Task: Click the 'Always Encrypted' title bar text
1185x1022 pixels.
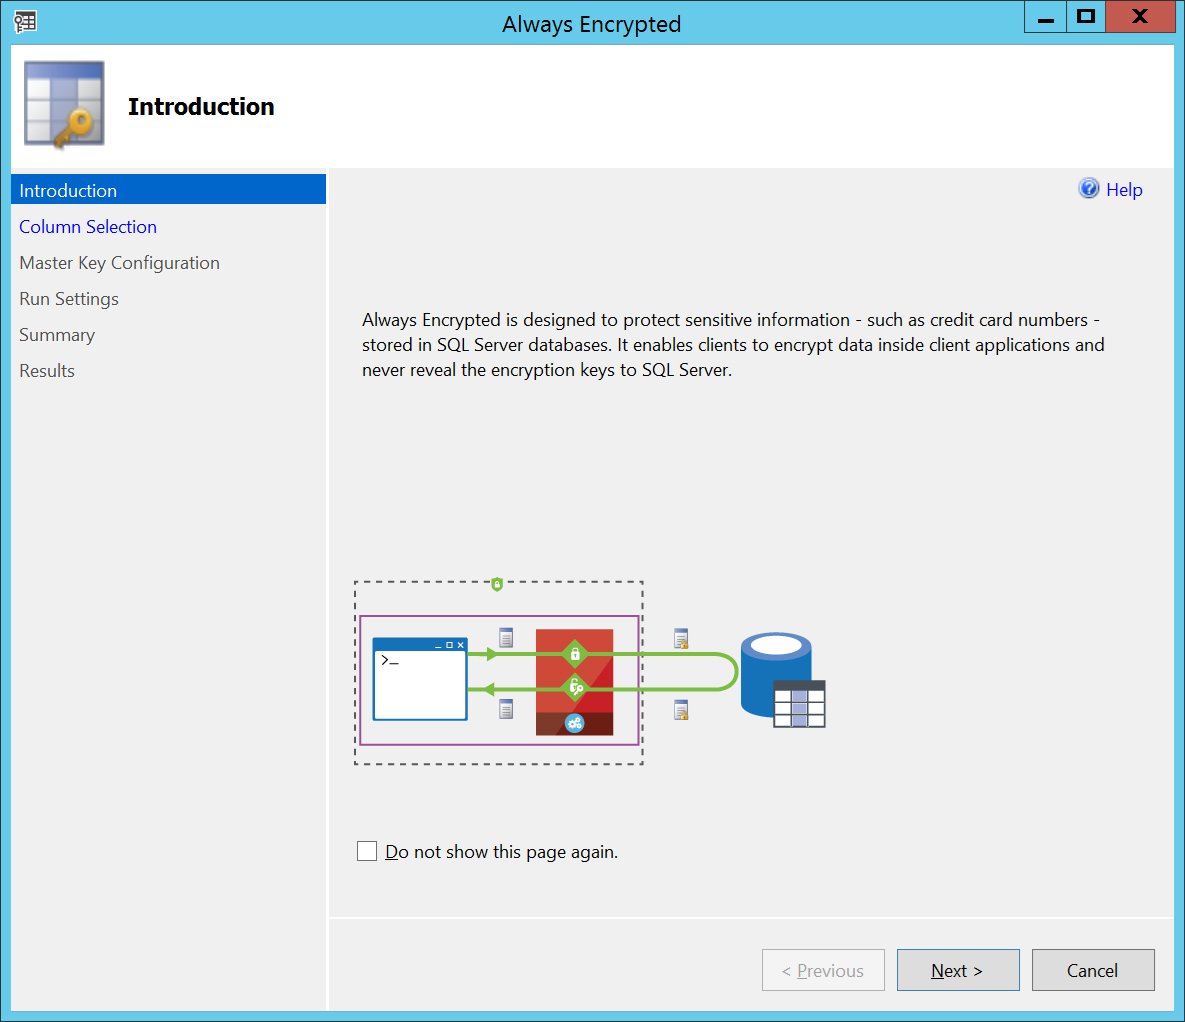Action: 592,24
